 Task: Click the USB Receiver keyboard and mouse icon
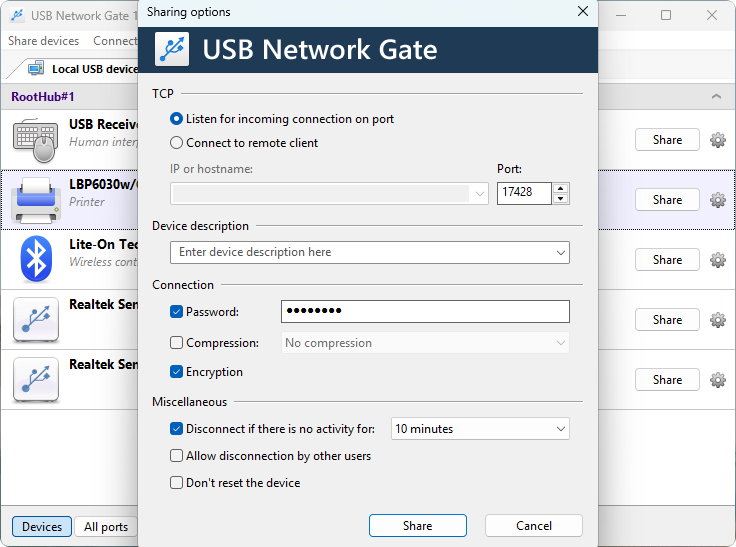point(36,140)
